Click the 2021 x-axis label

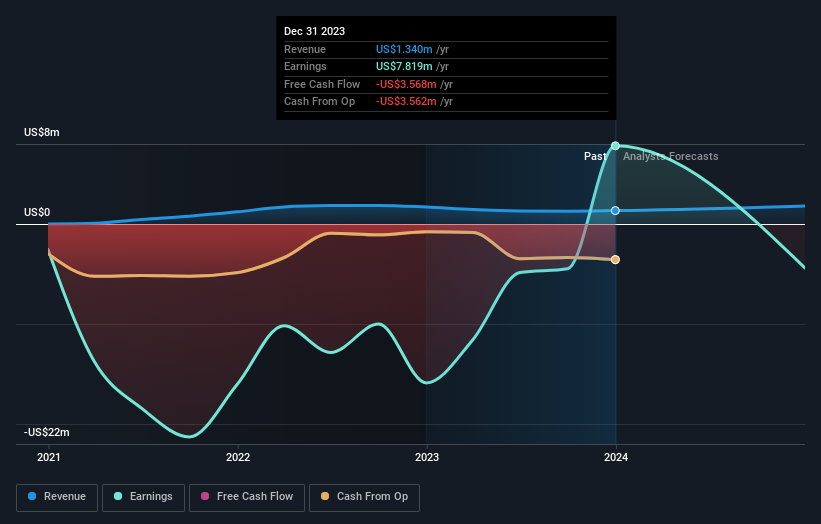point(49,458)
